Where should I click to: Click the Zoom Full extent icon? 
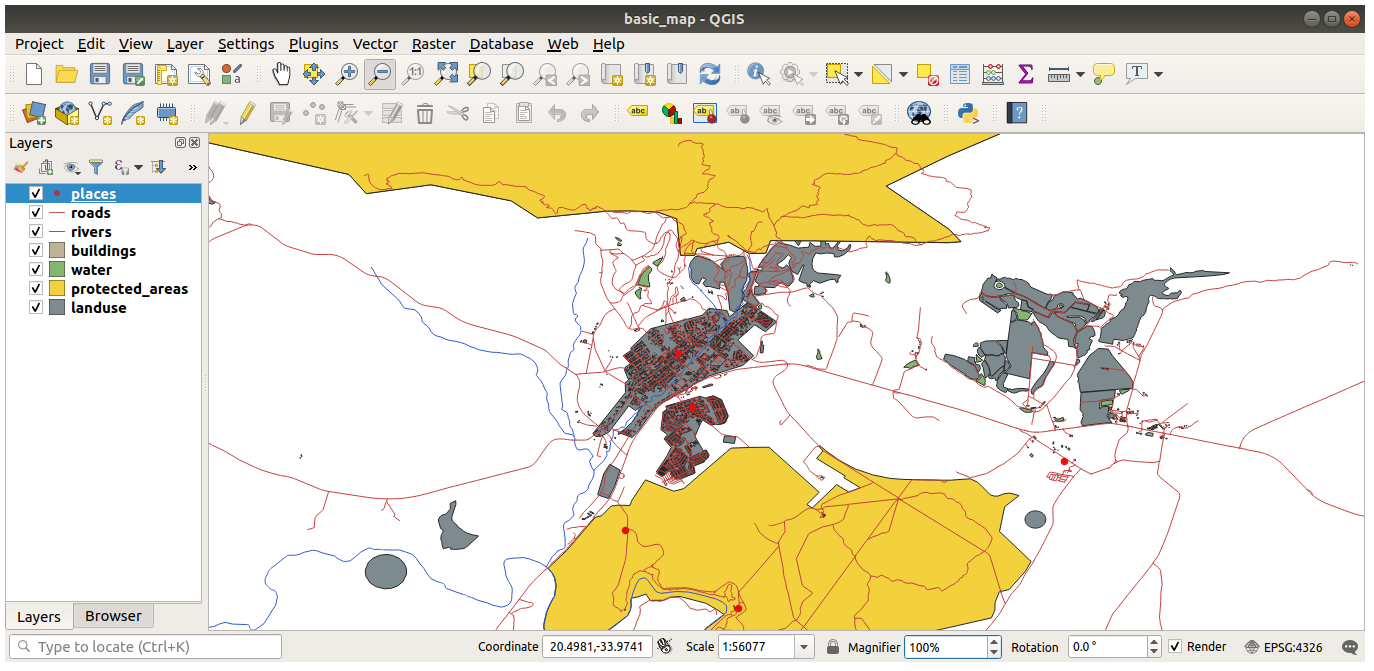[446, 74]
